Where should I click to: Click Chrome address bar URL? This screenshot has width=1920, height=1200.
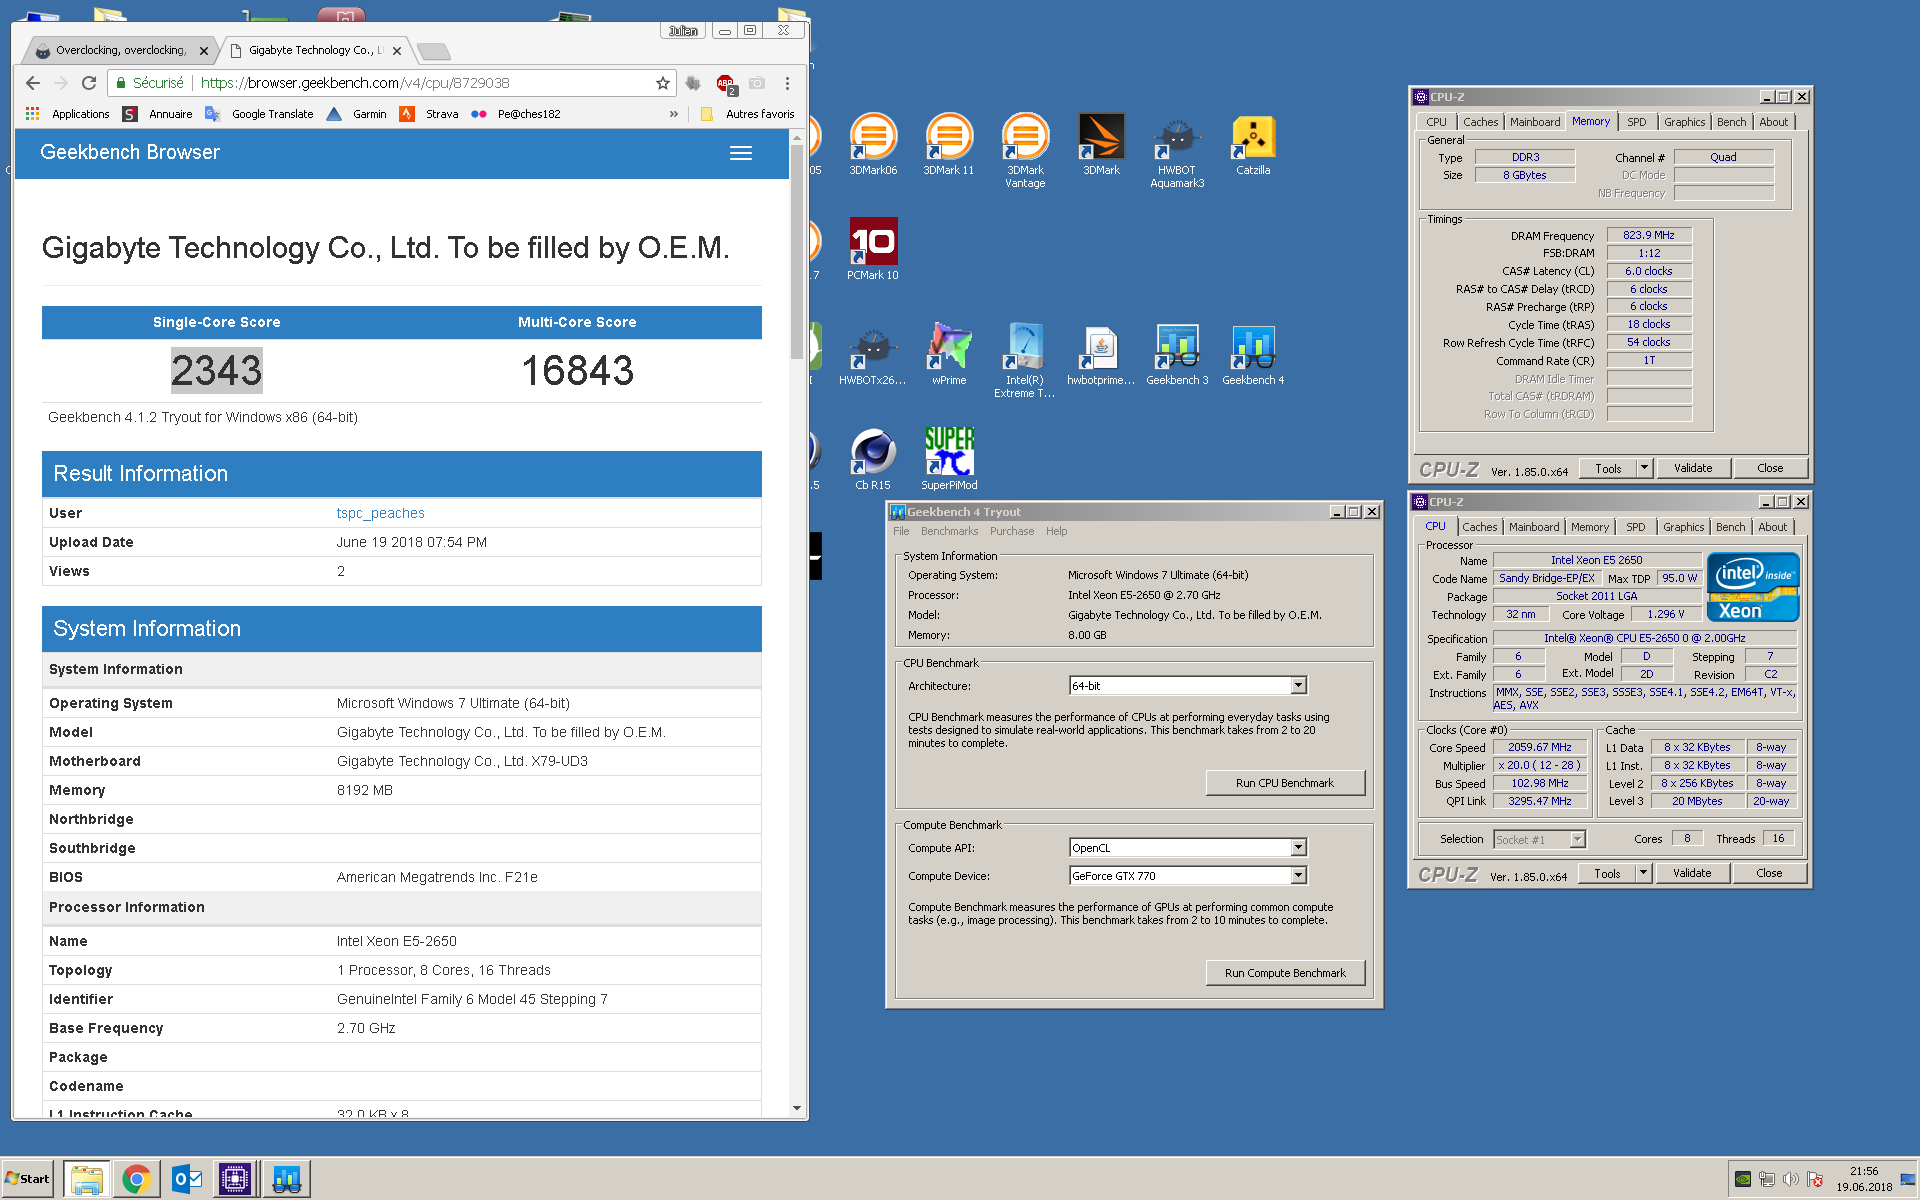coord(355,83)
